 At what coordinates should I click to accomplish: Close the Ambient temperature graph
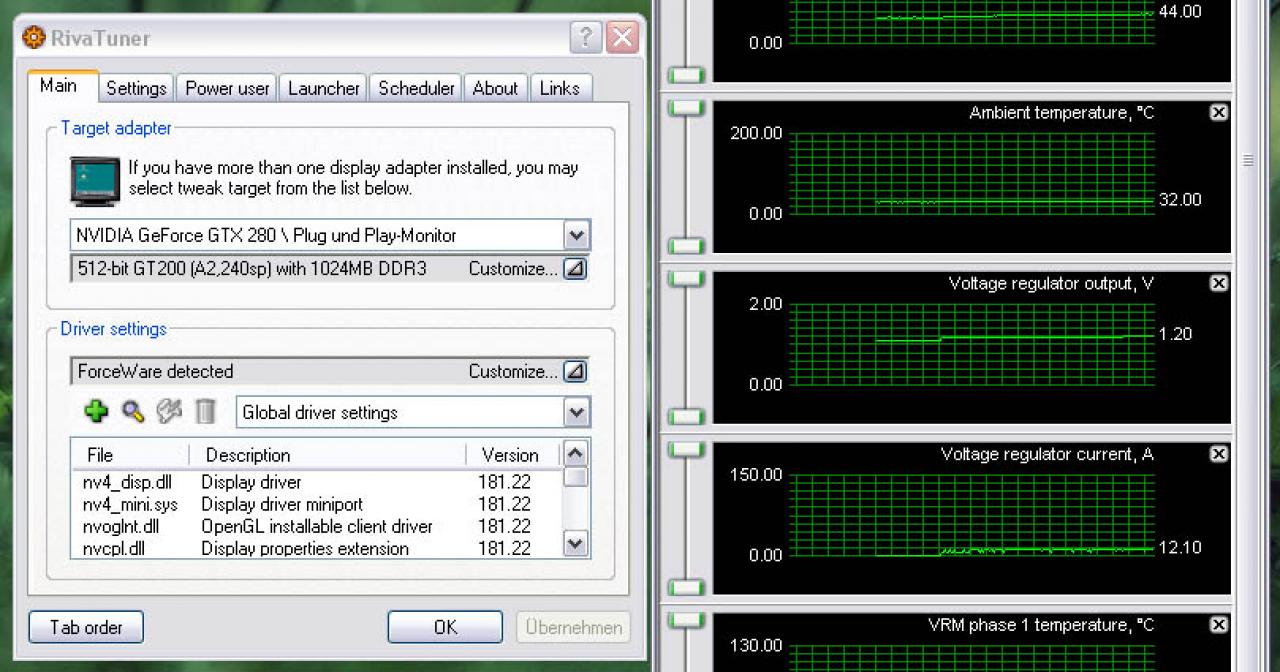pyautogui.click(x=1218, y=113)
